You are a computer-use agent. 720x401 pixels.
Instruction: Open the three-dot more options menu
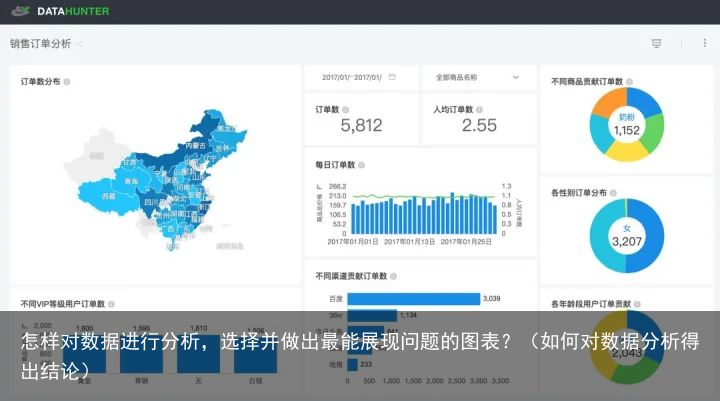coord(705,43)
